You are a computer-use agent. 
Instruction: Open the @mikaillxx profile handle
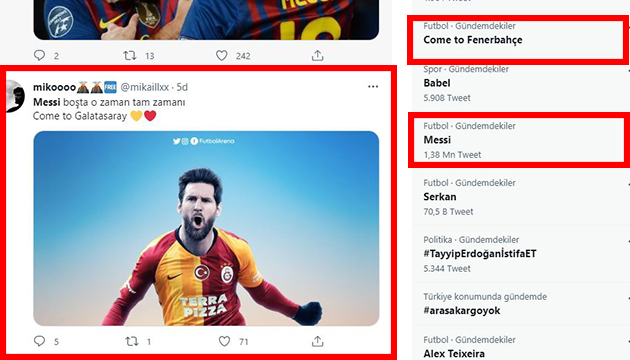(x=145, y=87)
